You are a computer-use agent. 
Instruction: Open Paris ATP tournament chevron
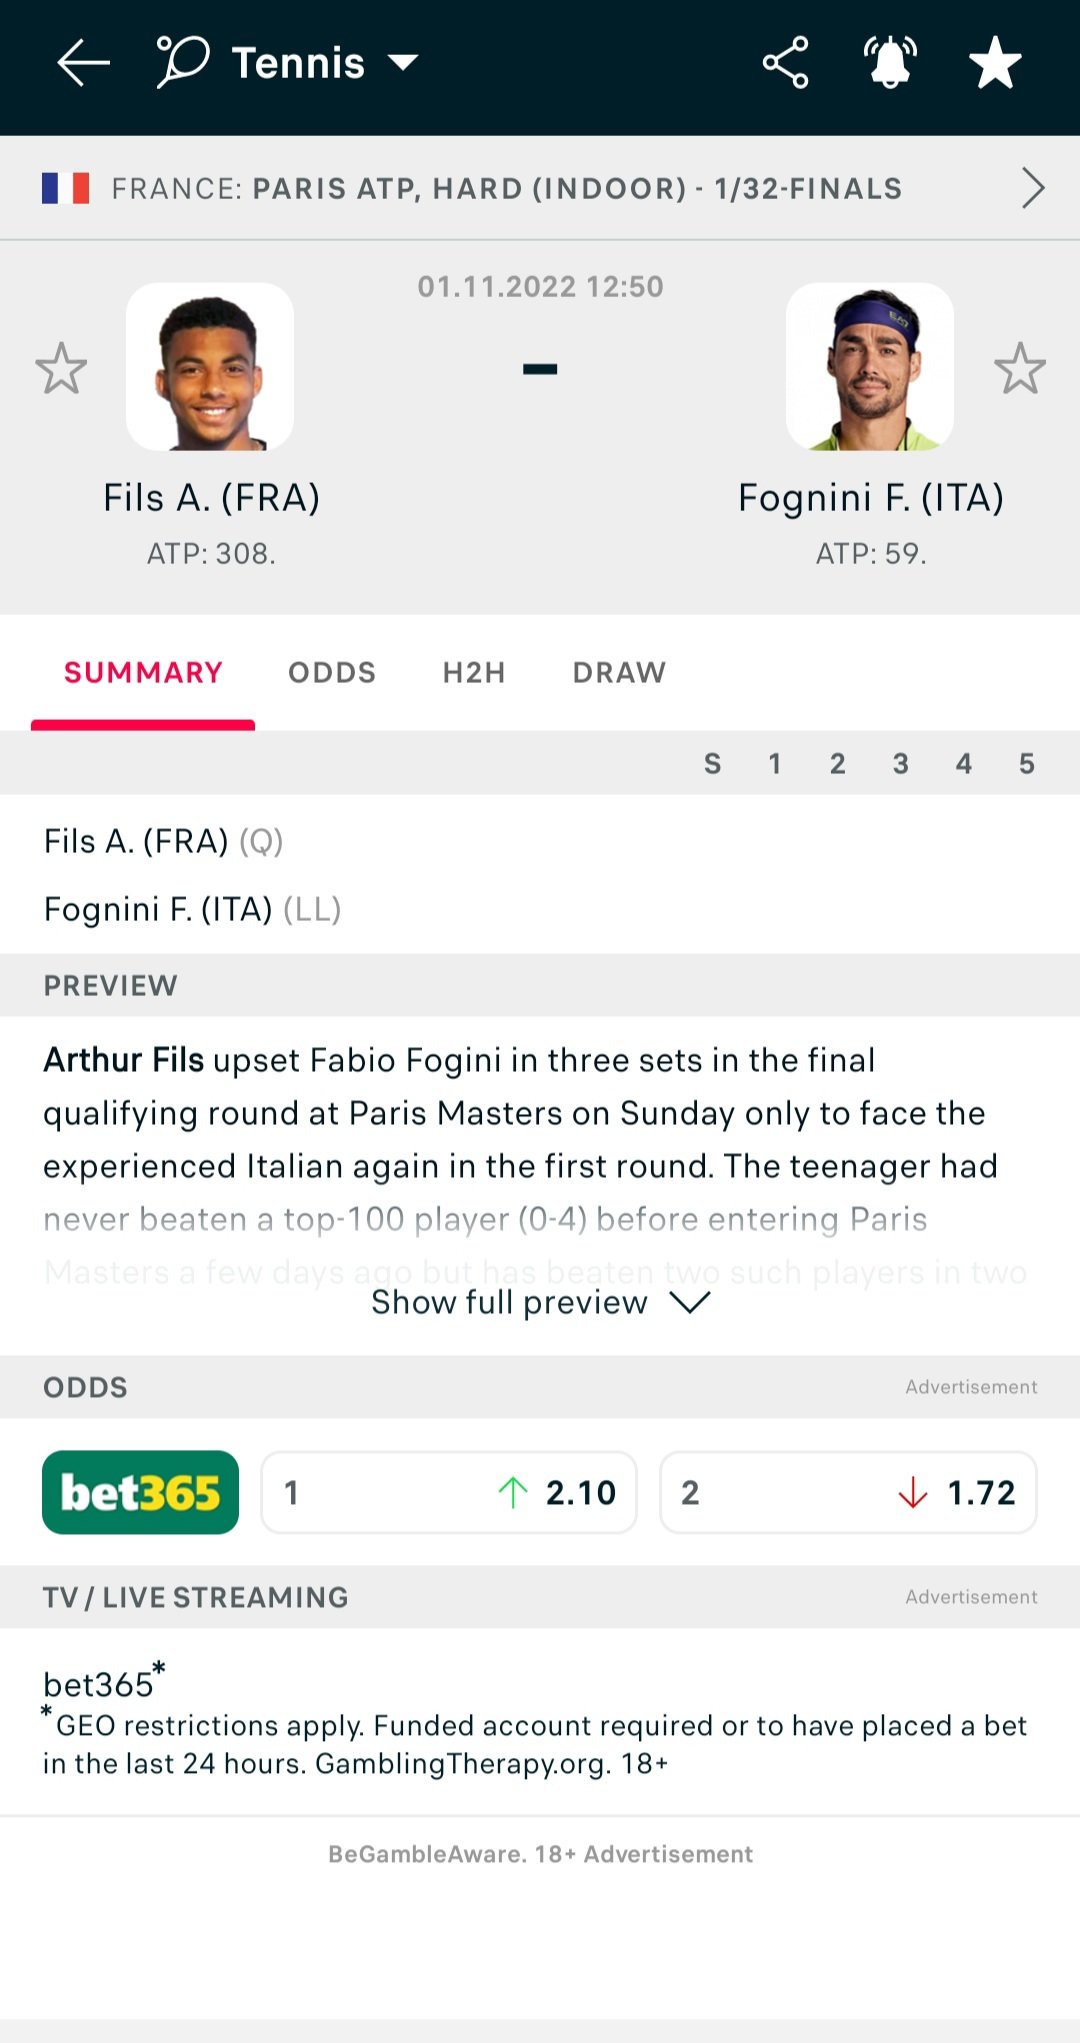coord(1033,188)
